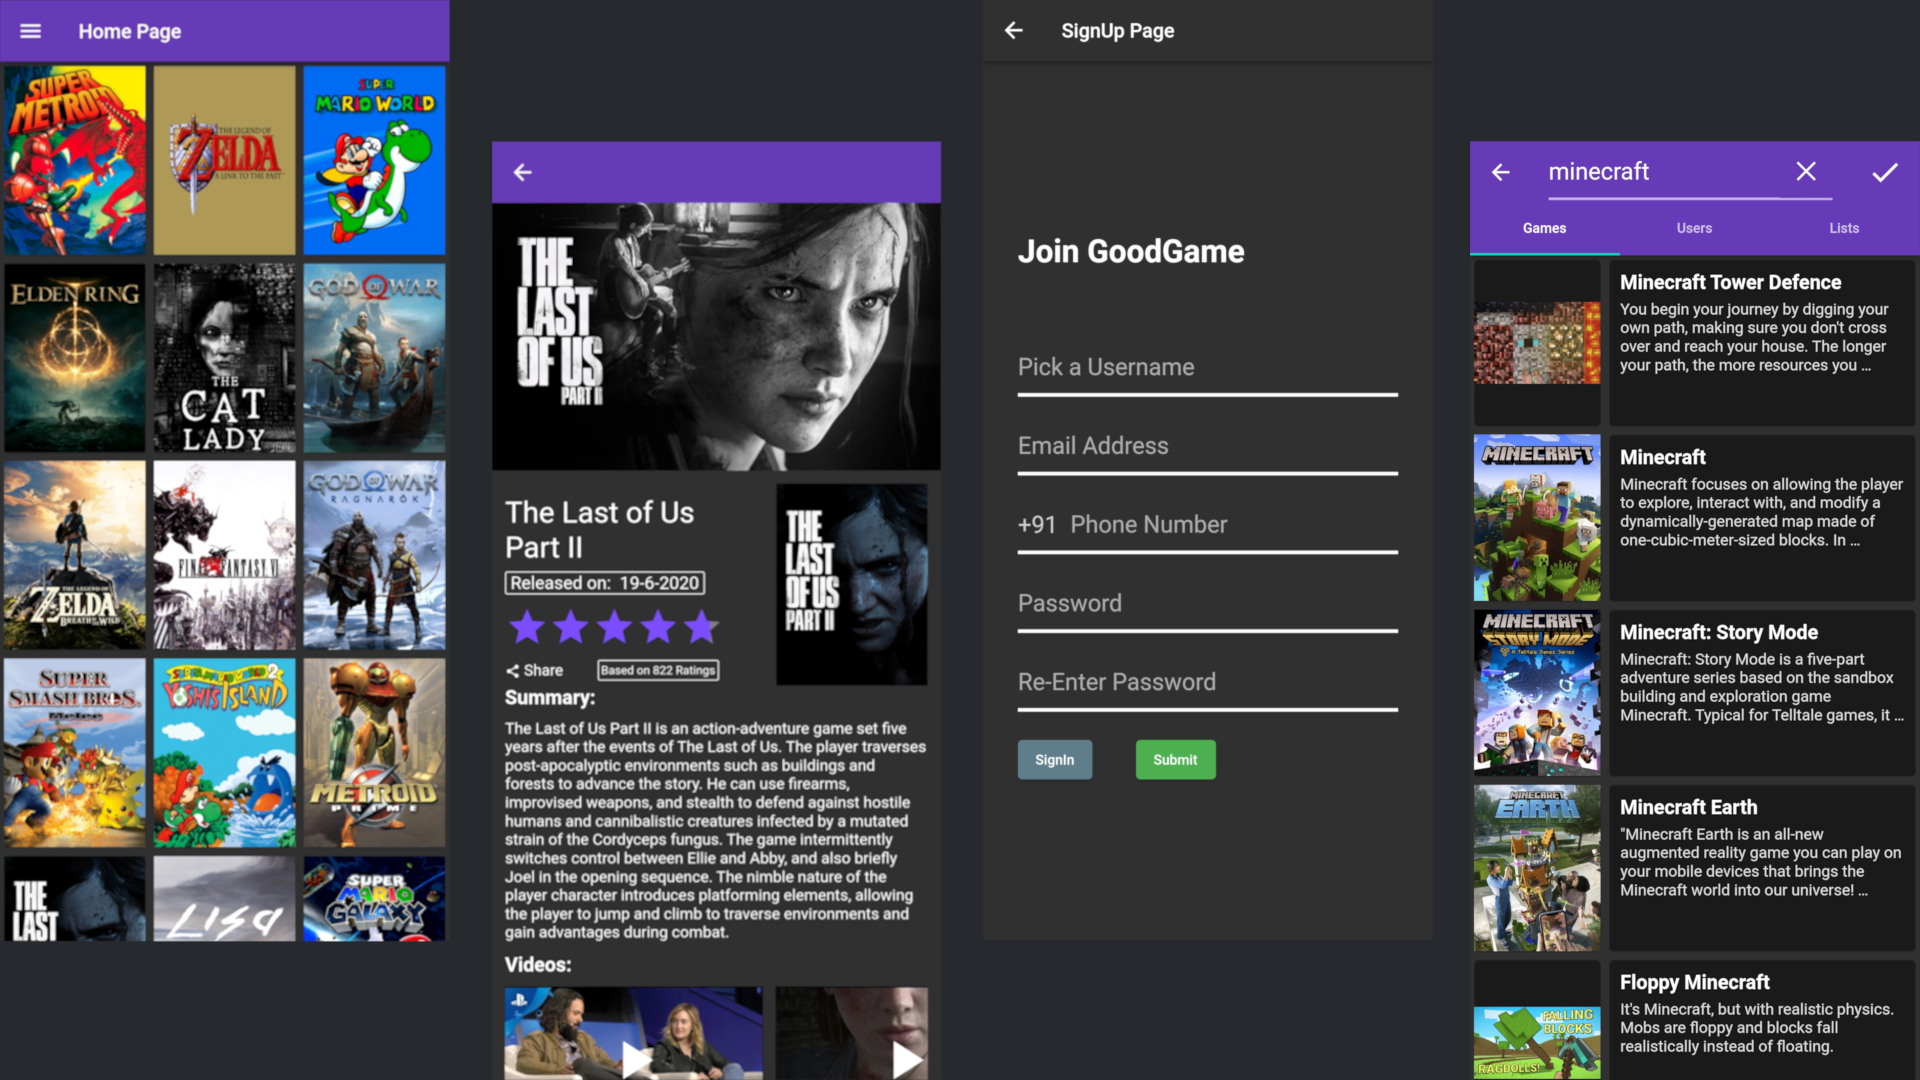The height and width of the screenshot is (1080, 1920).
Task: Rate the game with the third star
Action: pyautogui.click(x=614, y=628)
